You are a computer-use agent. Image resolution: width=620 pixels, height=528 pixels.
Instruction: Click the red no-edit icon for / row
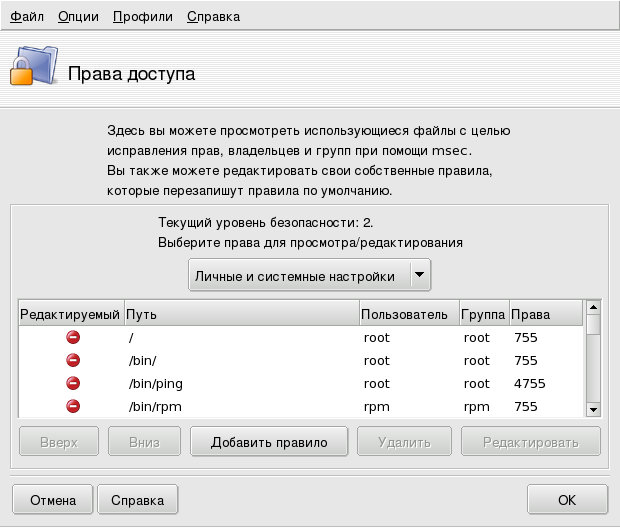(73, 337)
